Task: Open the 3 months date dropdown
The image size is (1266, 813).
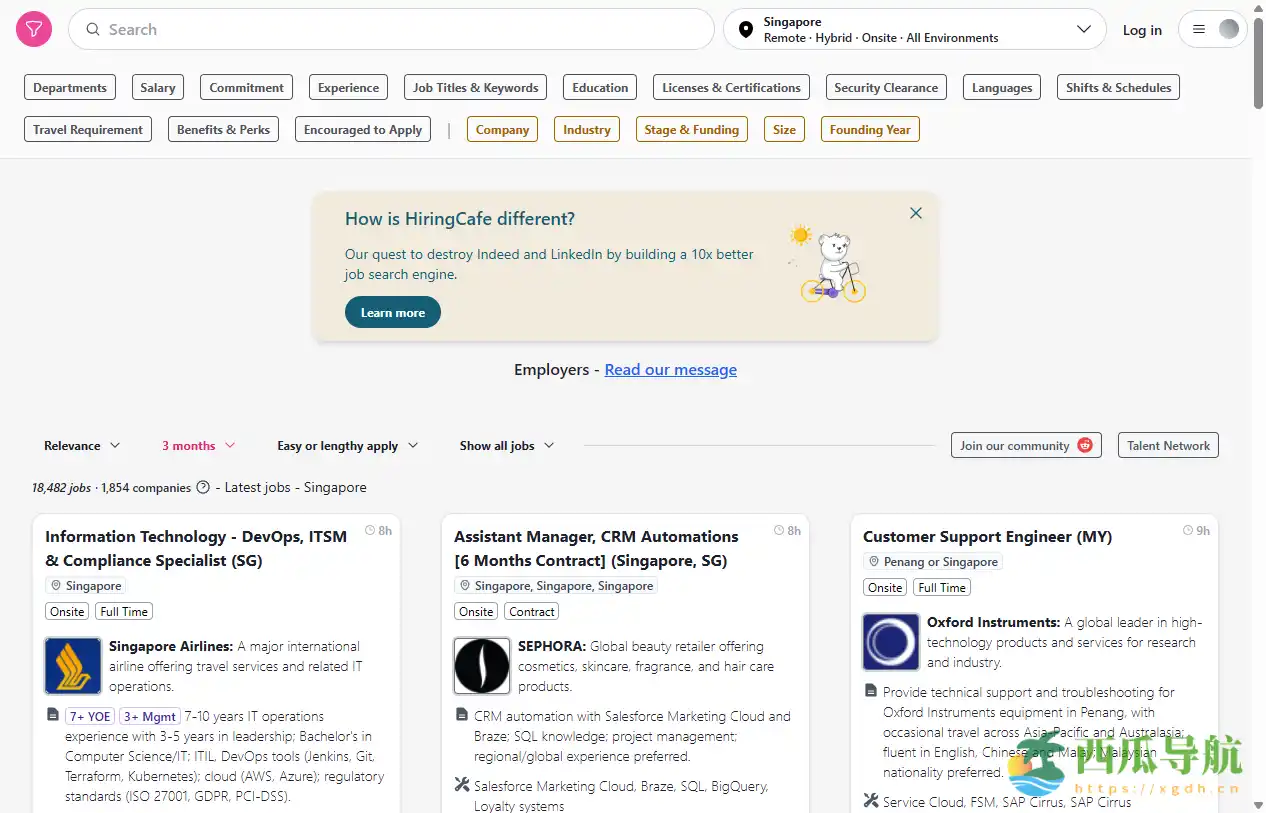Action: [198, 446]
